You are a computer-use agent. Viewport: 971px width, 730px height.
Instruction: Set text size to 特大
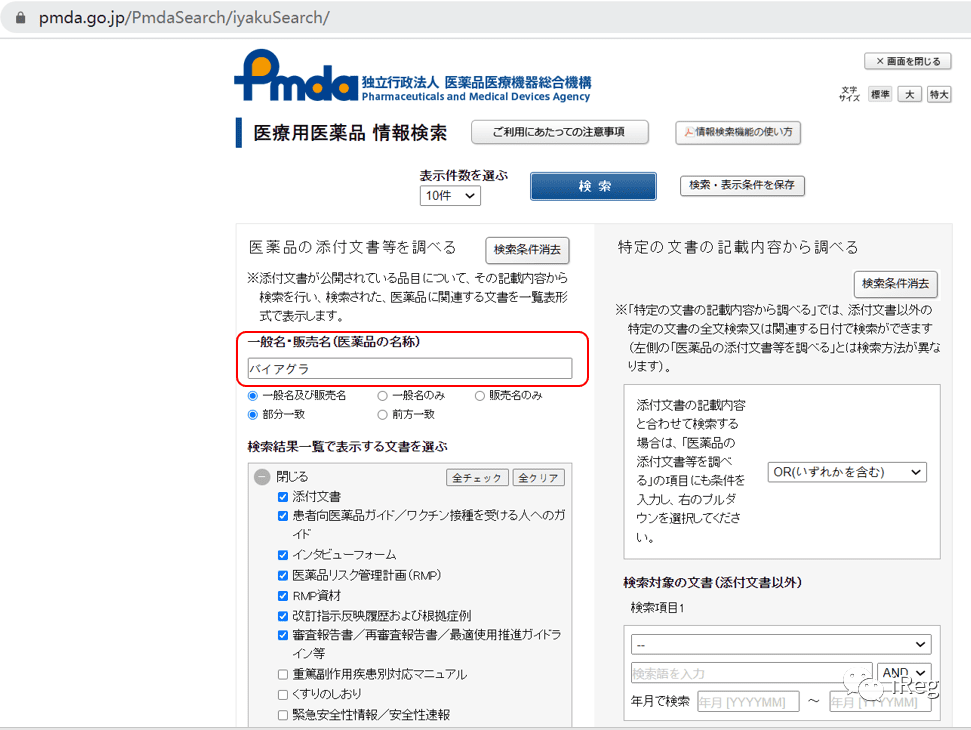(x=939, y=94)
